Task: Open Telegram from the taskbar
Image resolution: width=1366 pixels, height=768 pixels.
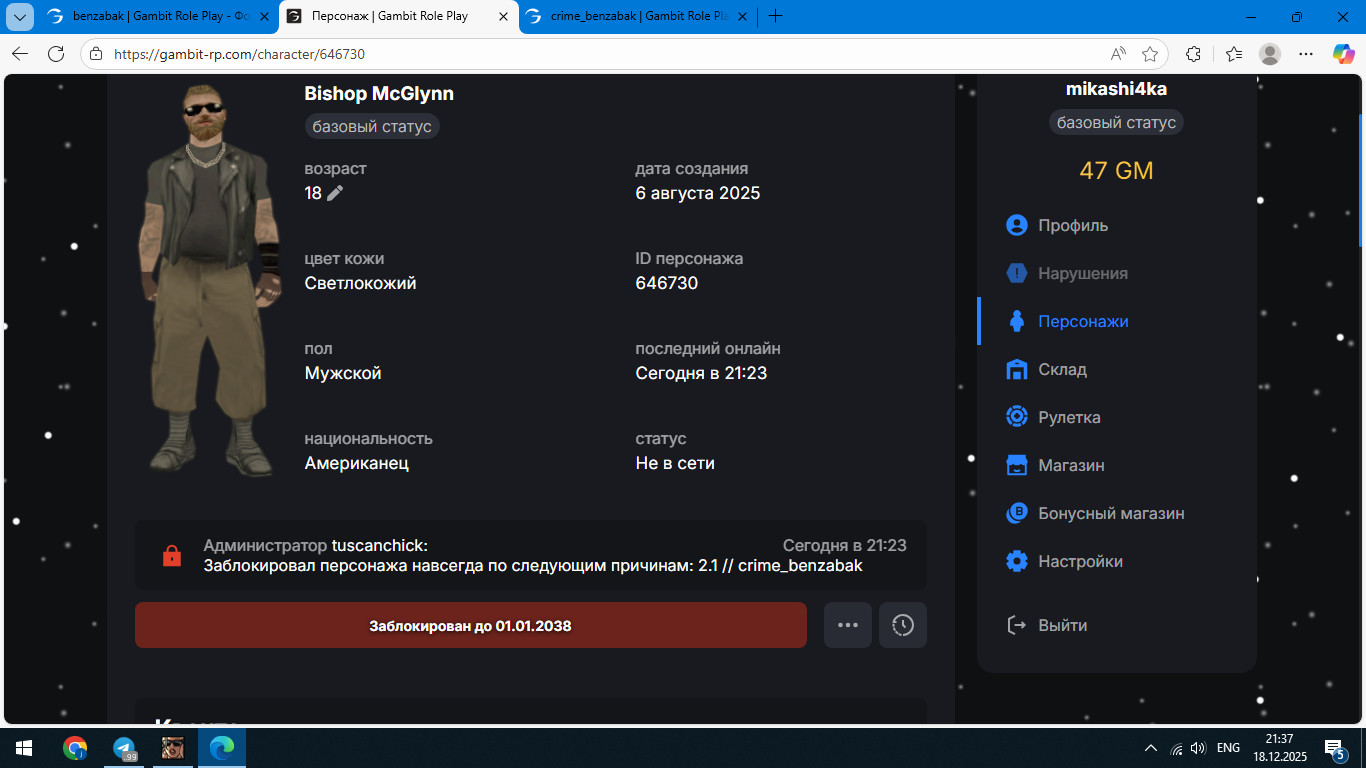Action: [125, 748]
